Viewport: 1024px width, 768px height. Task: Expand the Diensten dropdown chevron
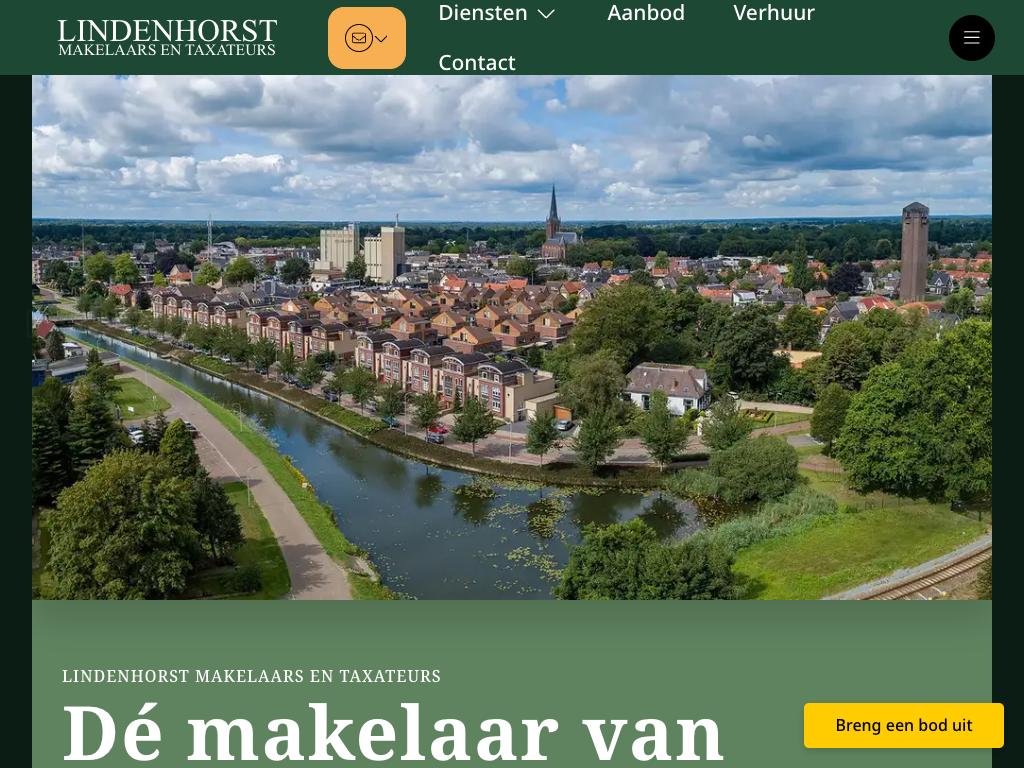(546, 14)
